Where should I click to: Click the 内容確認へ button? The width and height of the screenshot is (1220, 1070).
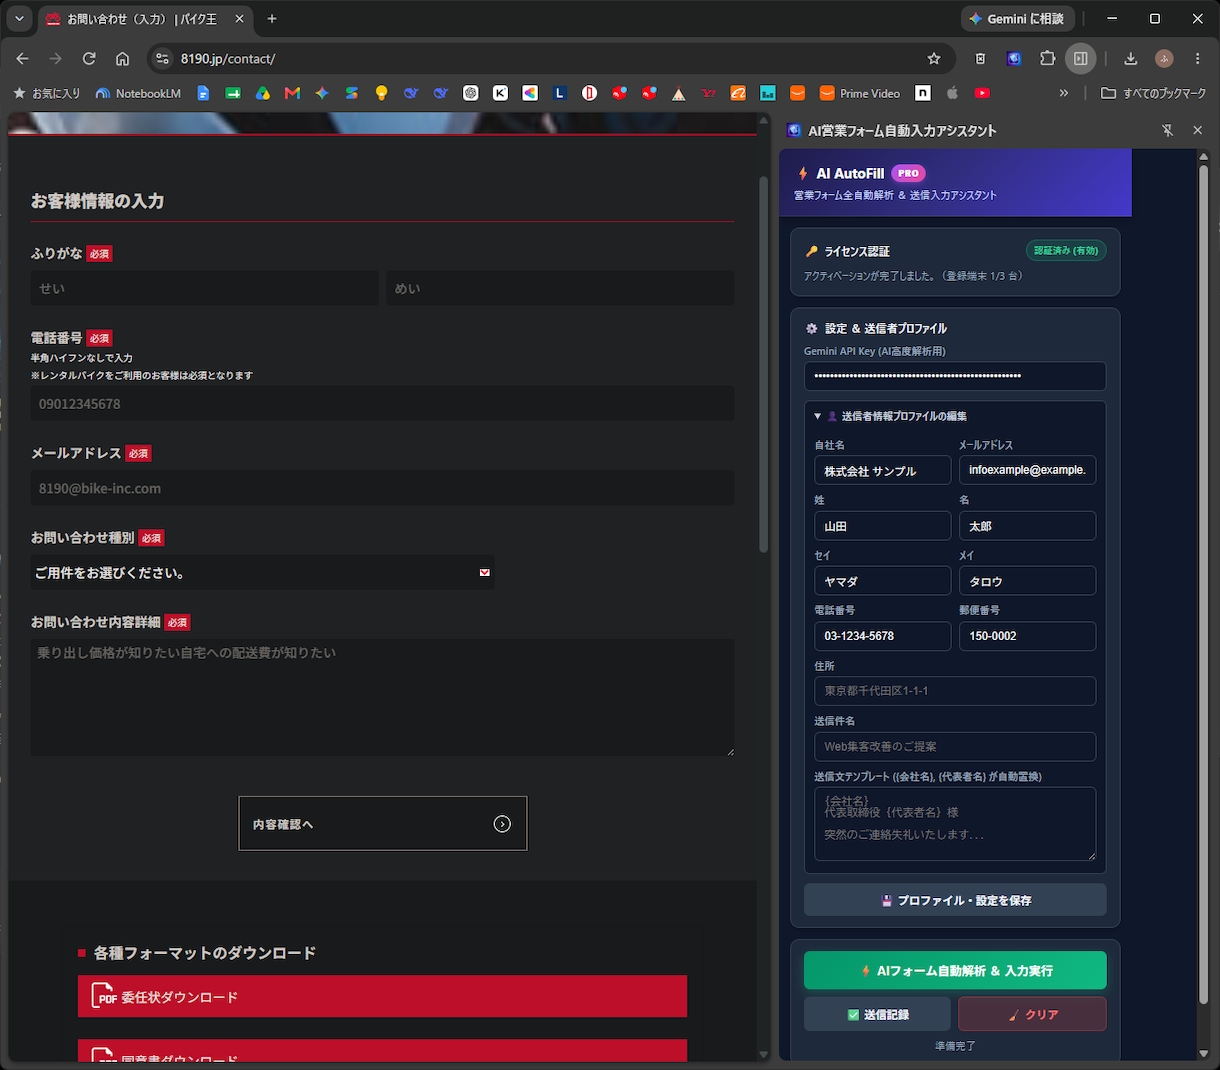tap(382, 824)
